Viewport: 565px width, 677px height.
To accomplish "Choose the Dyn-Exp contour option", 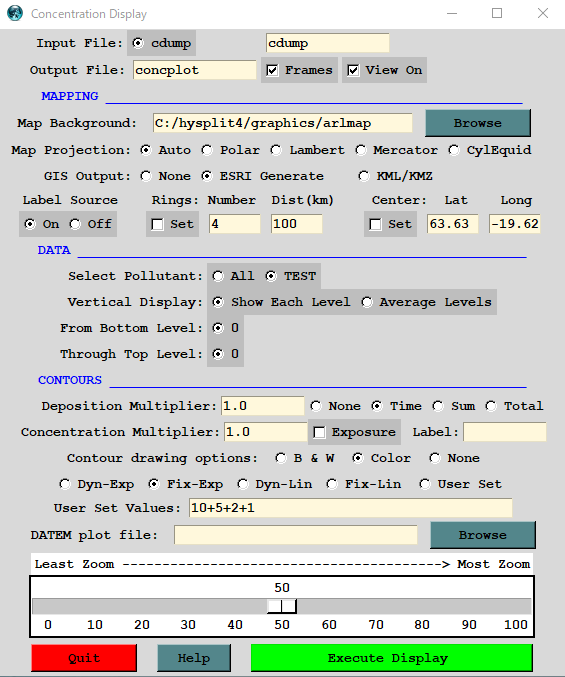I will [x=65, y=484].
